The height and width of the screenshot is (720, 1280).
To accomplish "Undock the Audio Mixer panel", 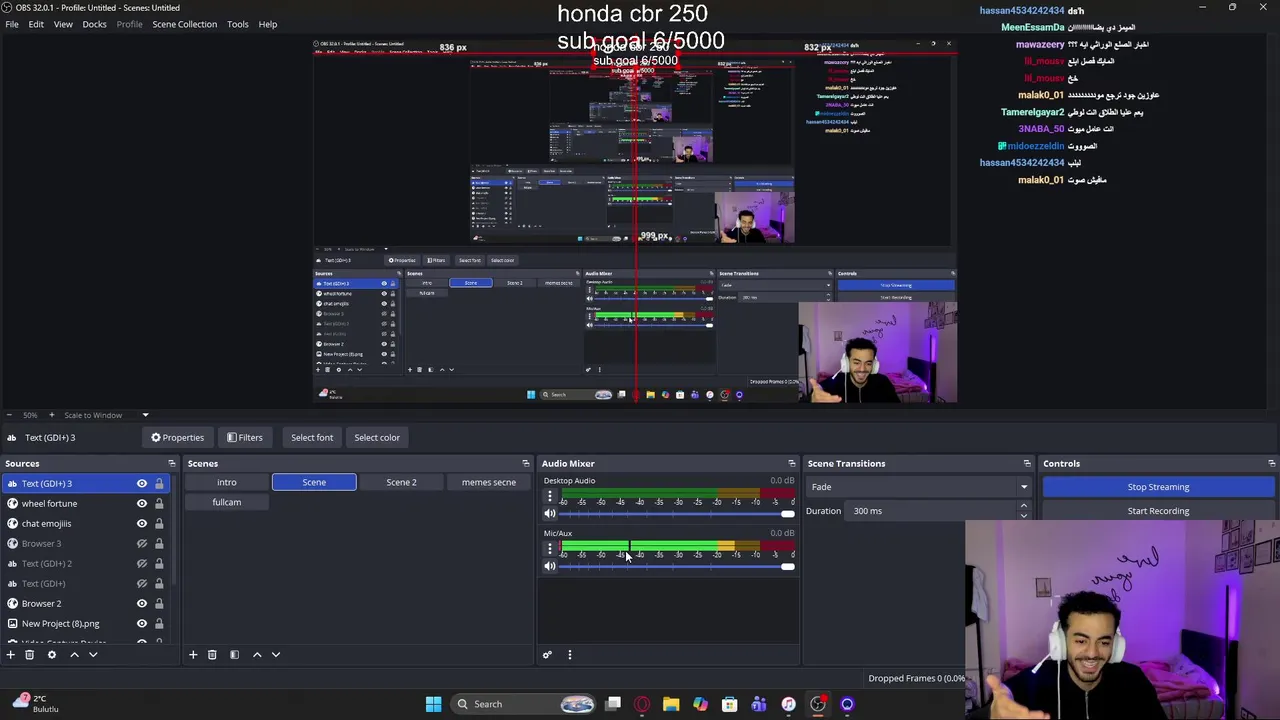I will pyautogui.click(x=792, y=463).
